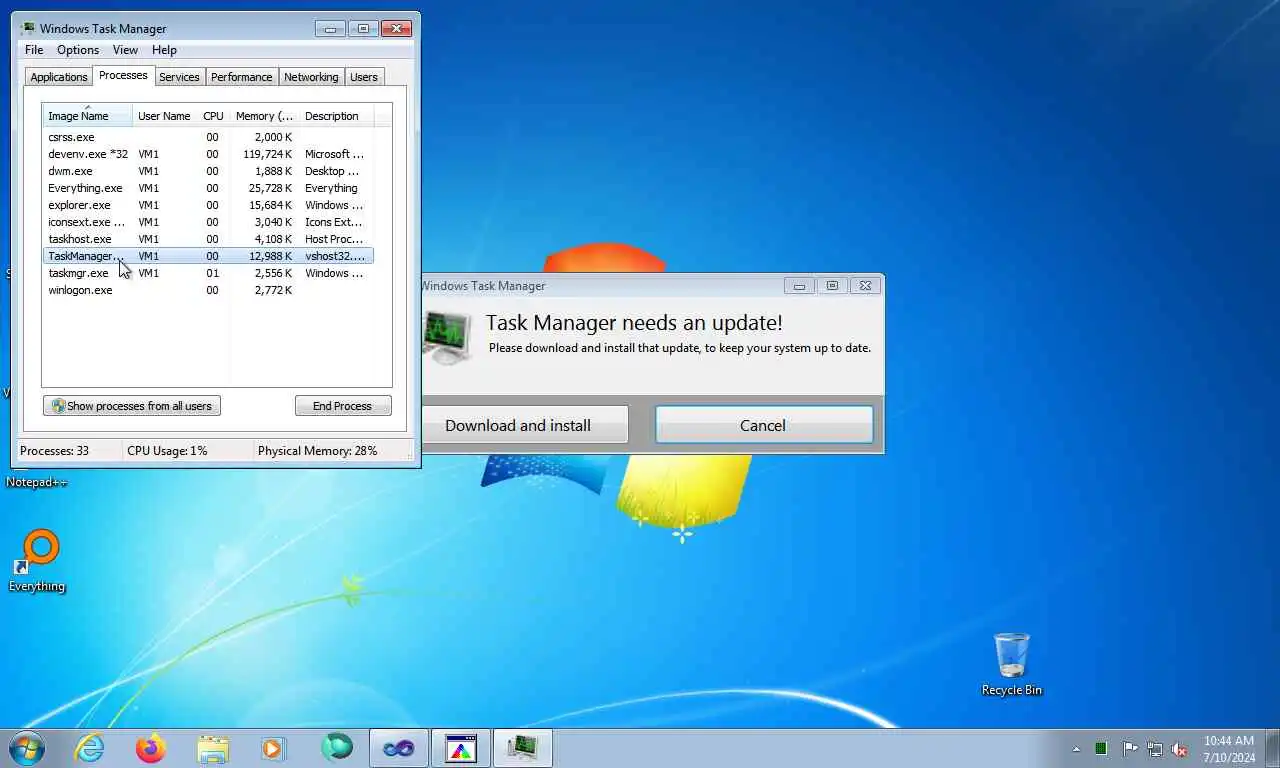This screenshot has height=768, width=1280.
Task: Open the File menu
Action: coord(34,50)
